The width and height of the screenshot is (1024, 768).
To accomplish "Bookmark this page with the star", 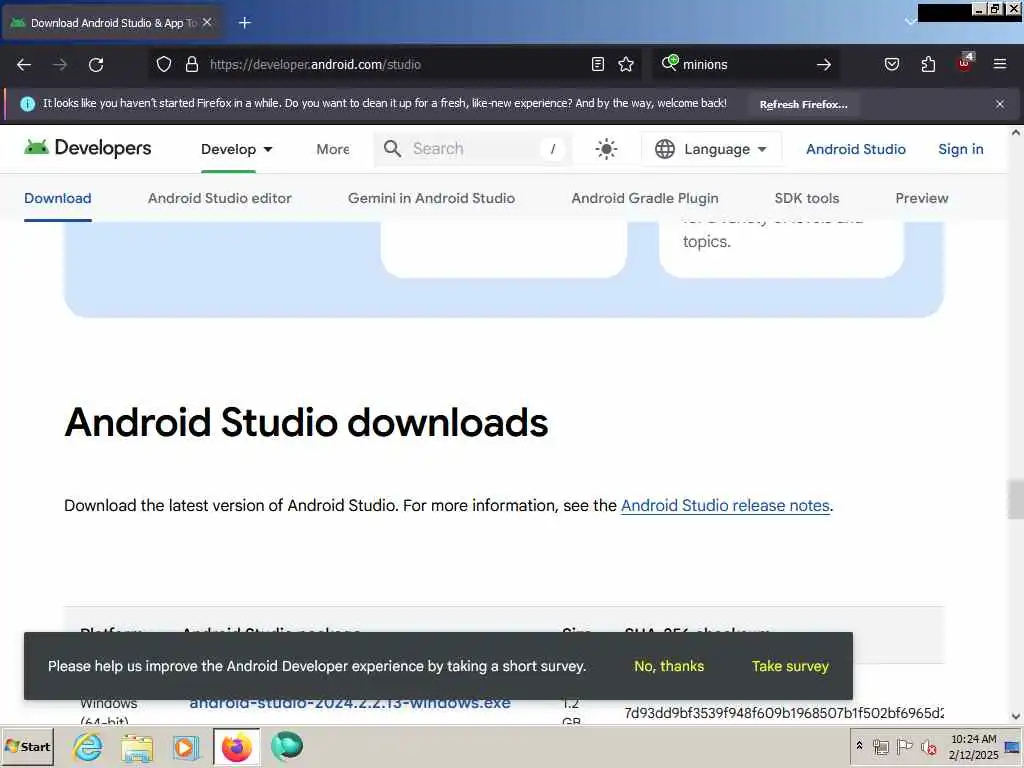I will click(626, 64).
